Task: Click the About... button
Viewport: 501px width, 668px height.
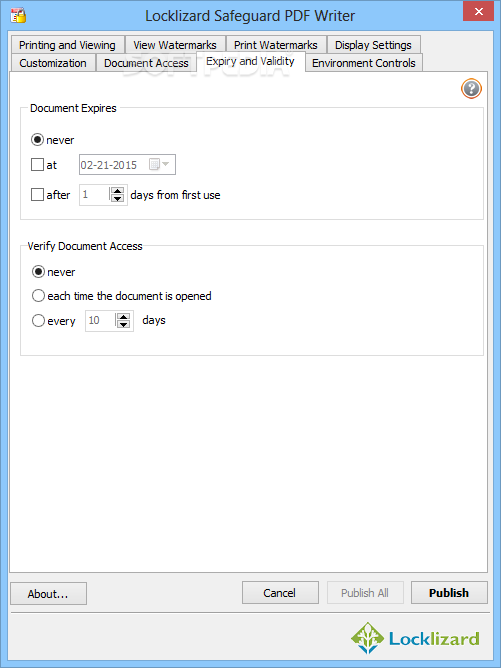Action: click(x=48, y=593)
